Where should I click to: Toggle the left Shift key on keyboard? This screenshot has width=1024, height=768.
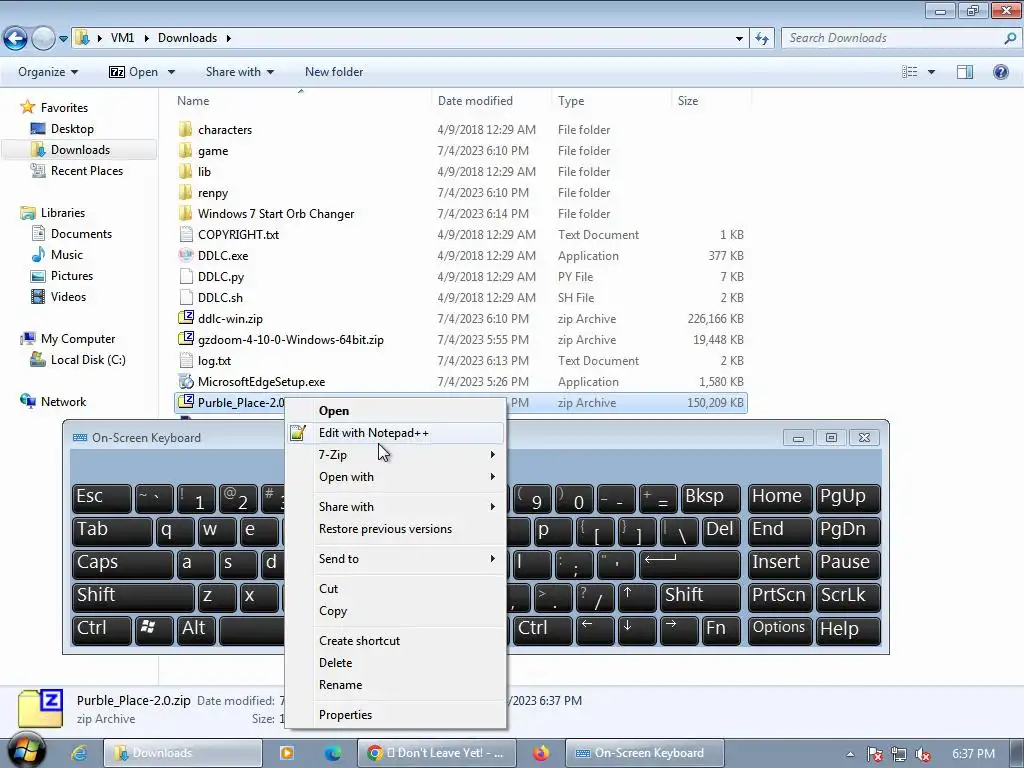(133, 596)
